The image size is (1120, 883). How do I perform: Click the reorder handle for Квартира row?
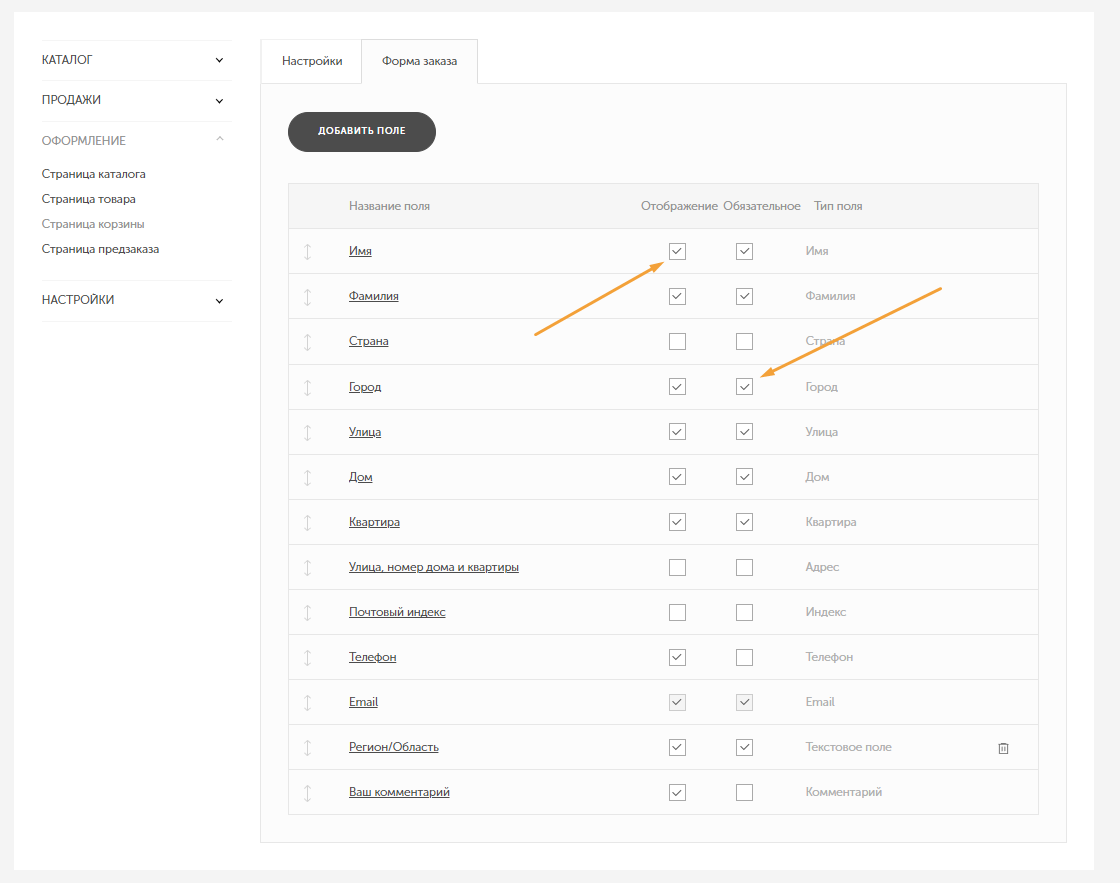(307, 522)
